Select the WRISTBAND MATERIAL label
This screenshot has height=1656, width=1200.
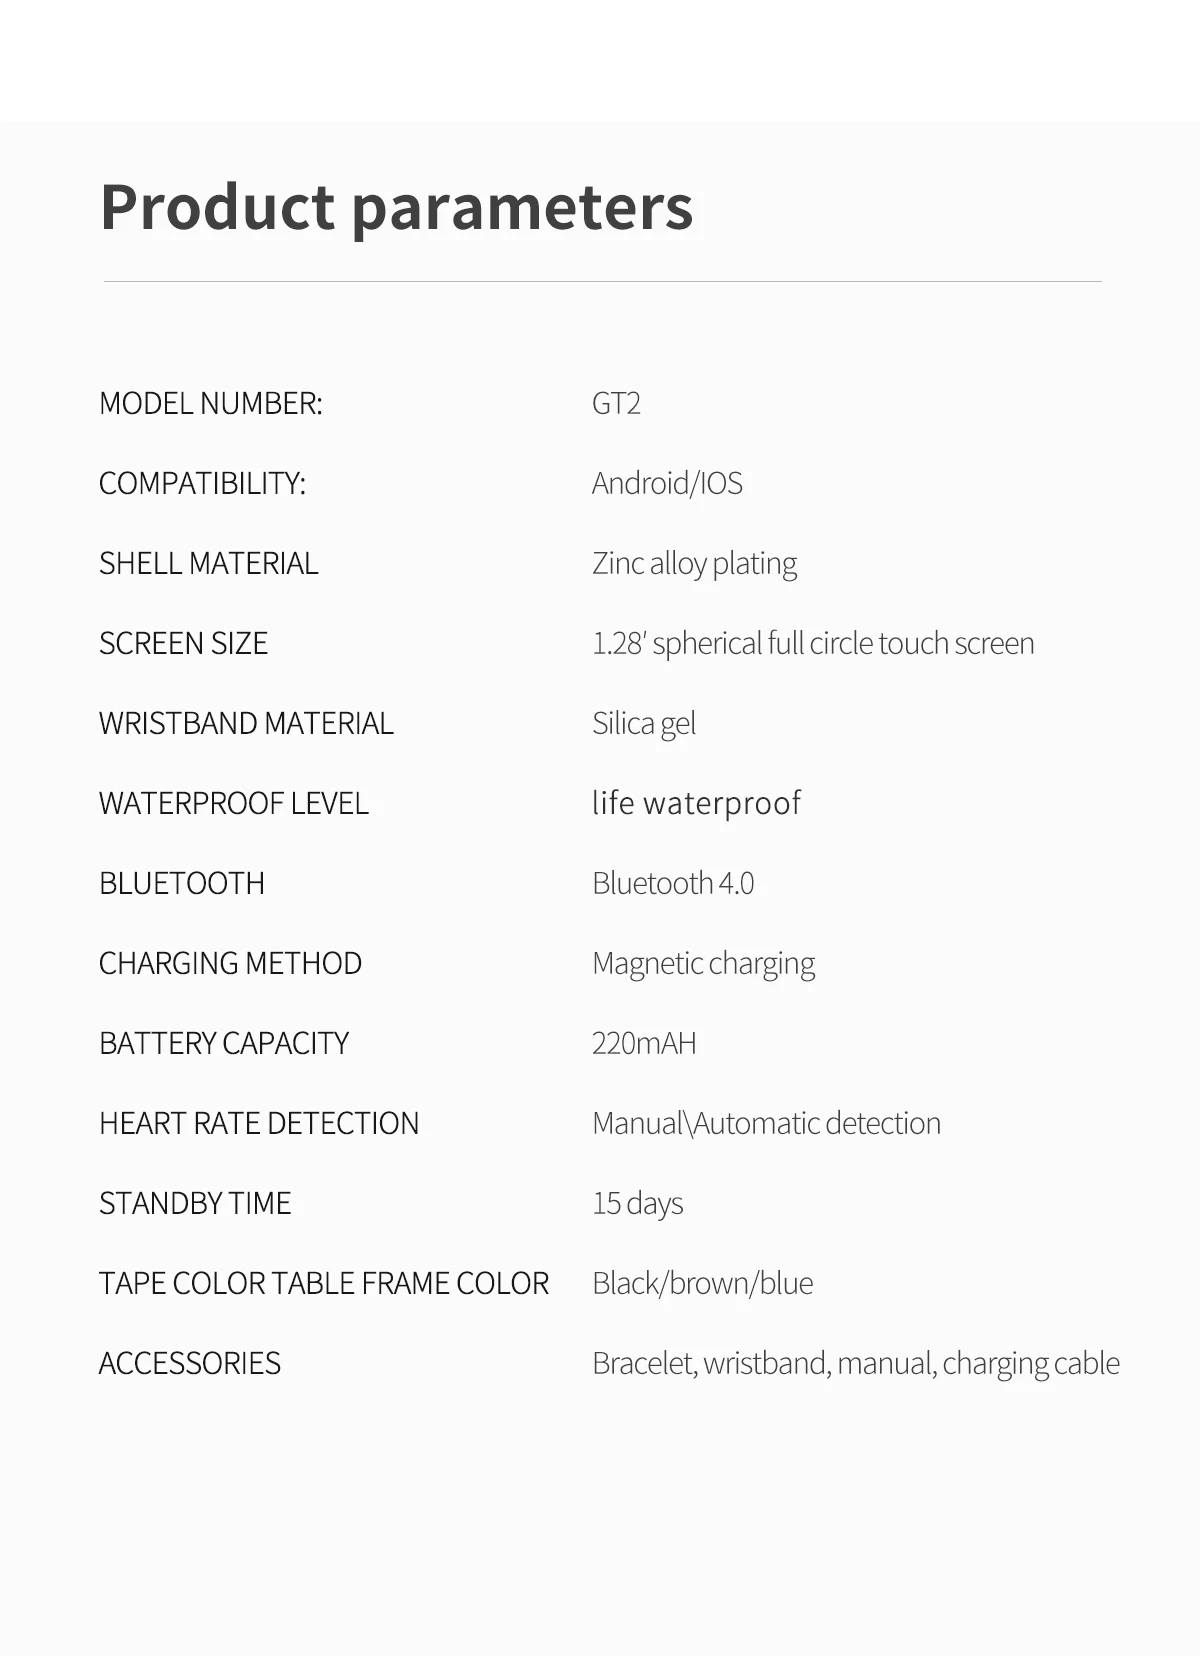point(246,723)
